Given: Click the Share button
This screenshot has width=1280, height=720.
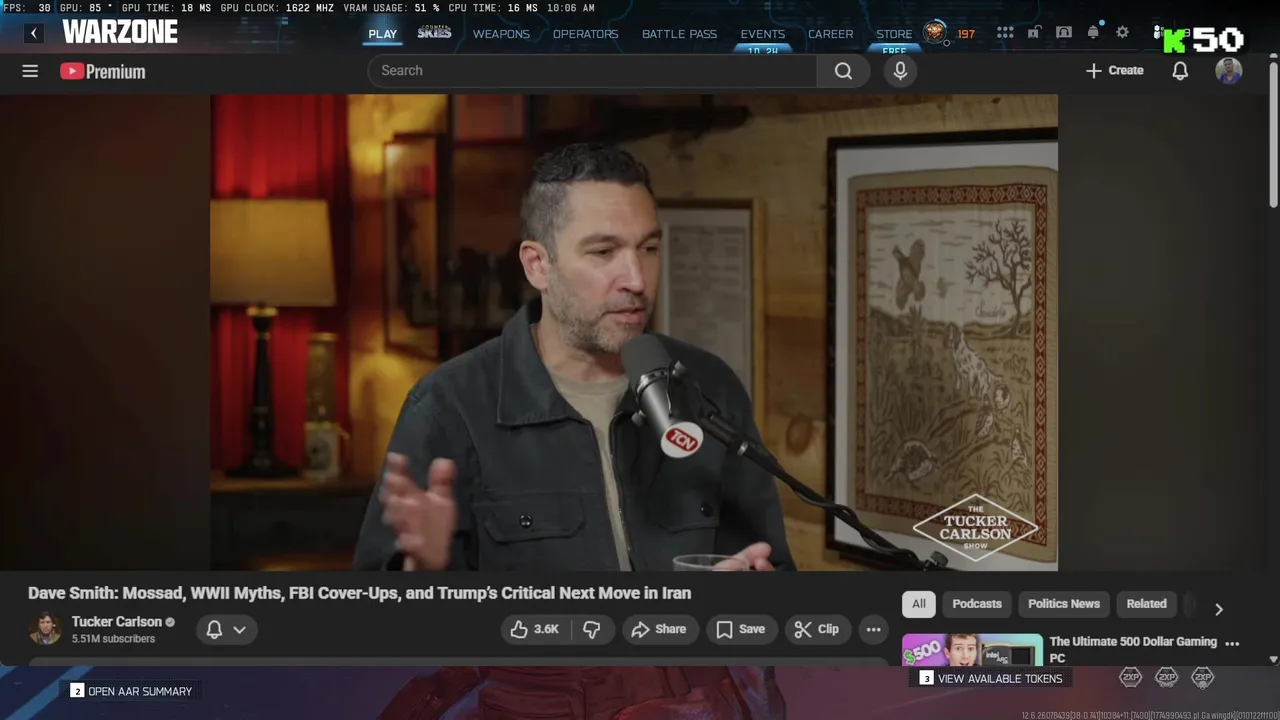Looking at the screenshot, I should click(x=659, y=629).
